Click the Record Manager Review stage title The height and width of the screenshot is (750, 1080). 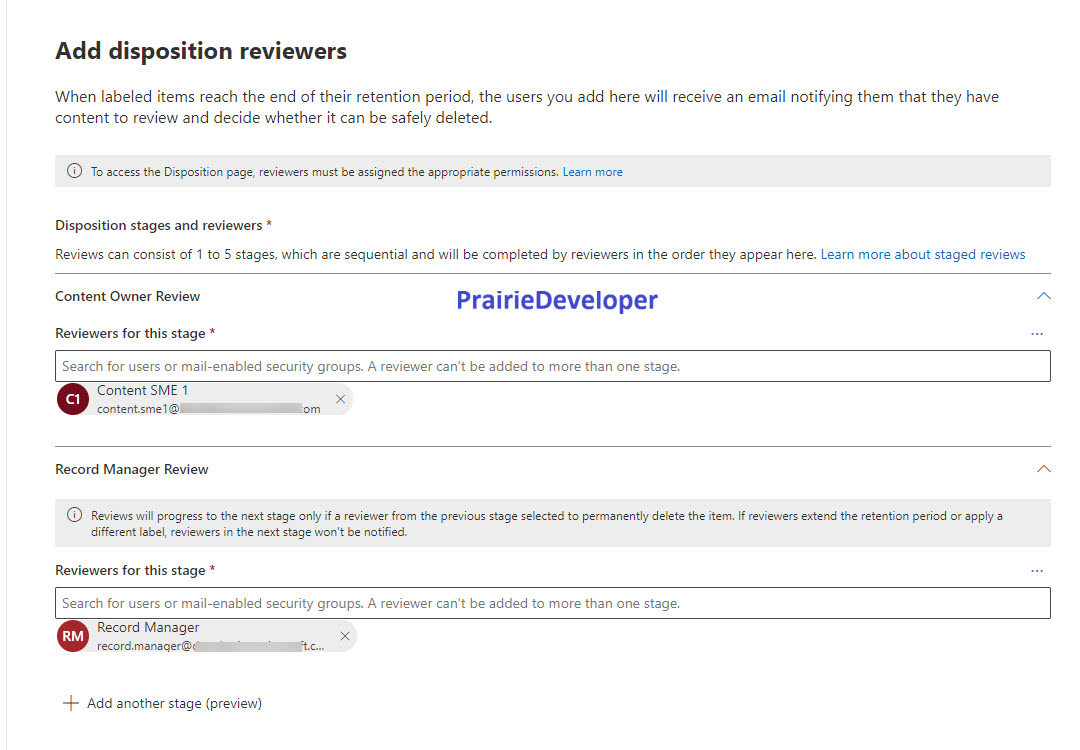(x=132, y=469)
